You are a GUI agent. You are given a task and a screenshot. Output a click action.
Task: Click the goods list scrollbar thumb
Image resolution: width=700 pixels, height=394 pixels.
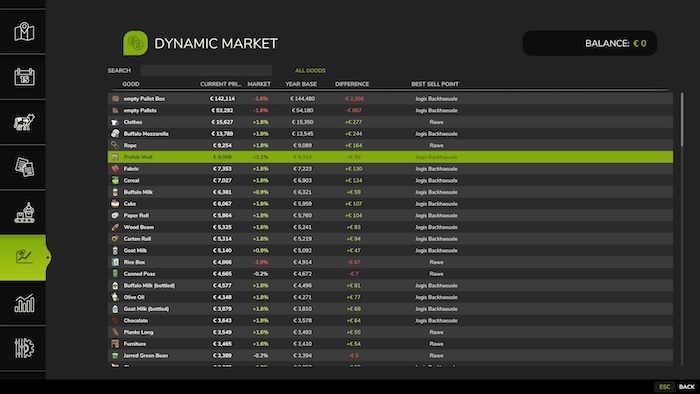(x=682, y=119)
